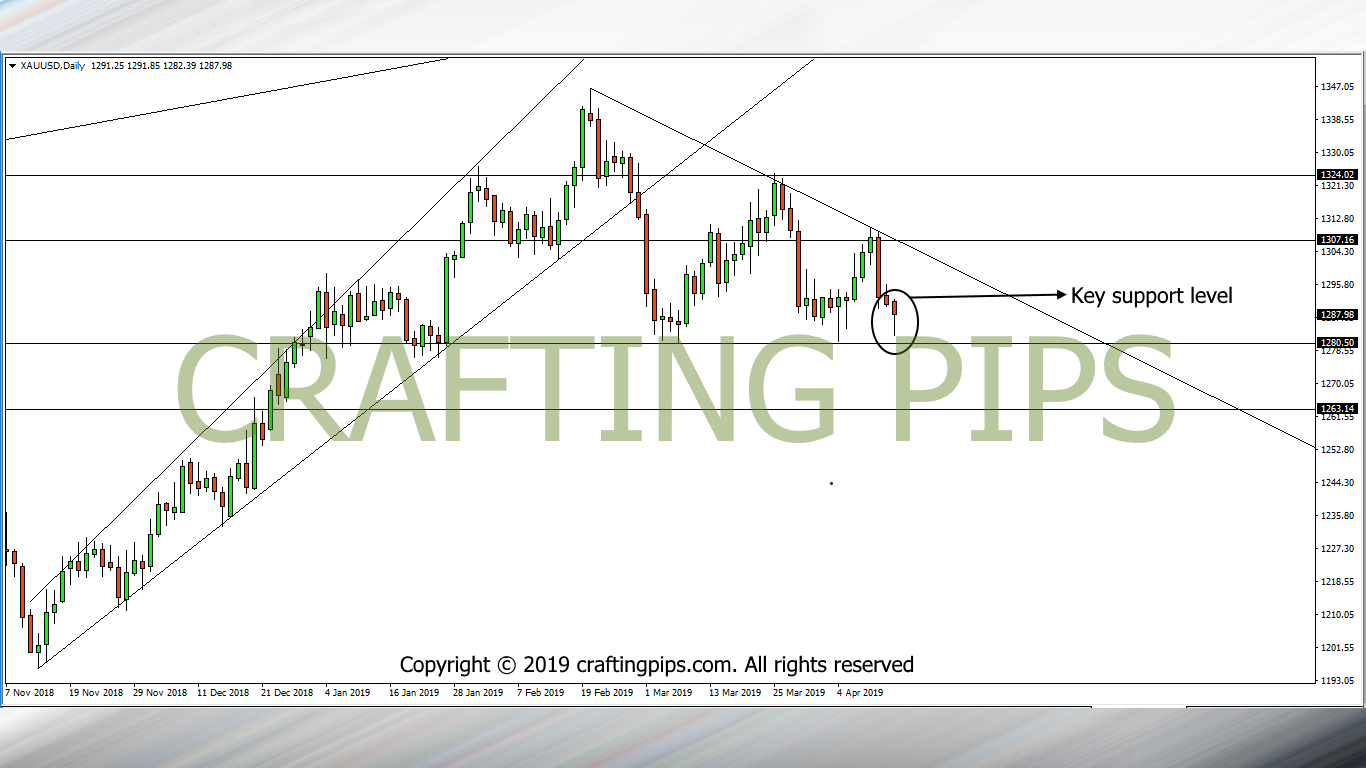Click the high value 1291.85 in header

[x=141, y=66]
